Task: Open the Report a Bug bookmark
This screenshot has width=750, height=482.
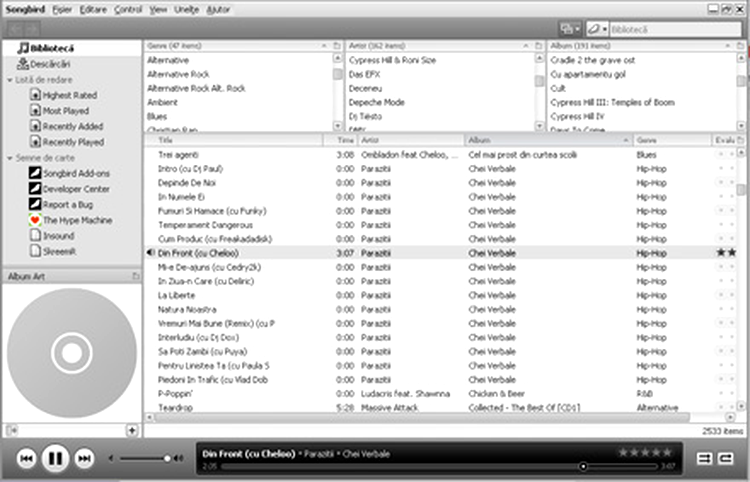Action: pyautogui.click(x=61, y=205)
